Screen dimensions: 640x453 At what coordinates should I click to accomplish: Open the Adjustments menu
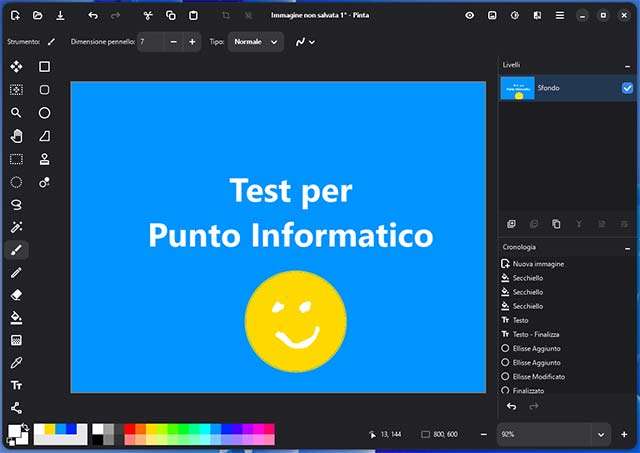(x=515, y=16)
